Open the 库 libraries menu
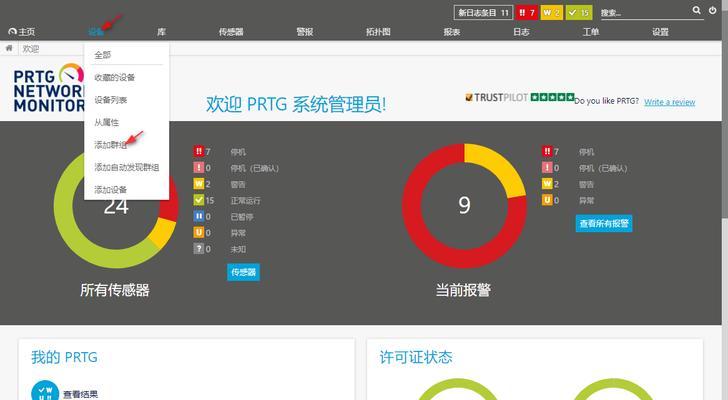Viewport: 728px width, 400px height. (161, 32)
